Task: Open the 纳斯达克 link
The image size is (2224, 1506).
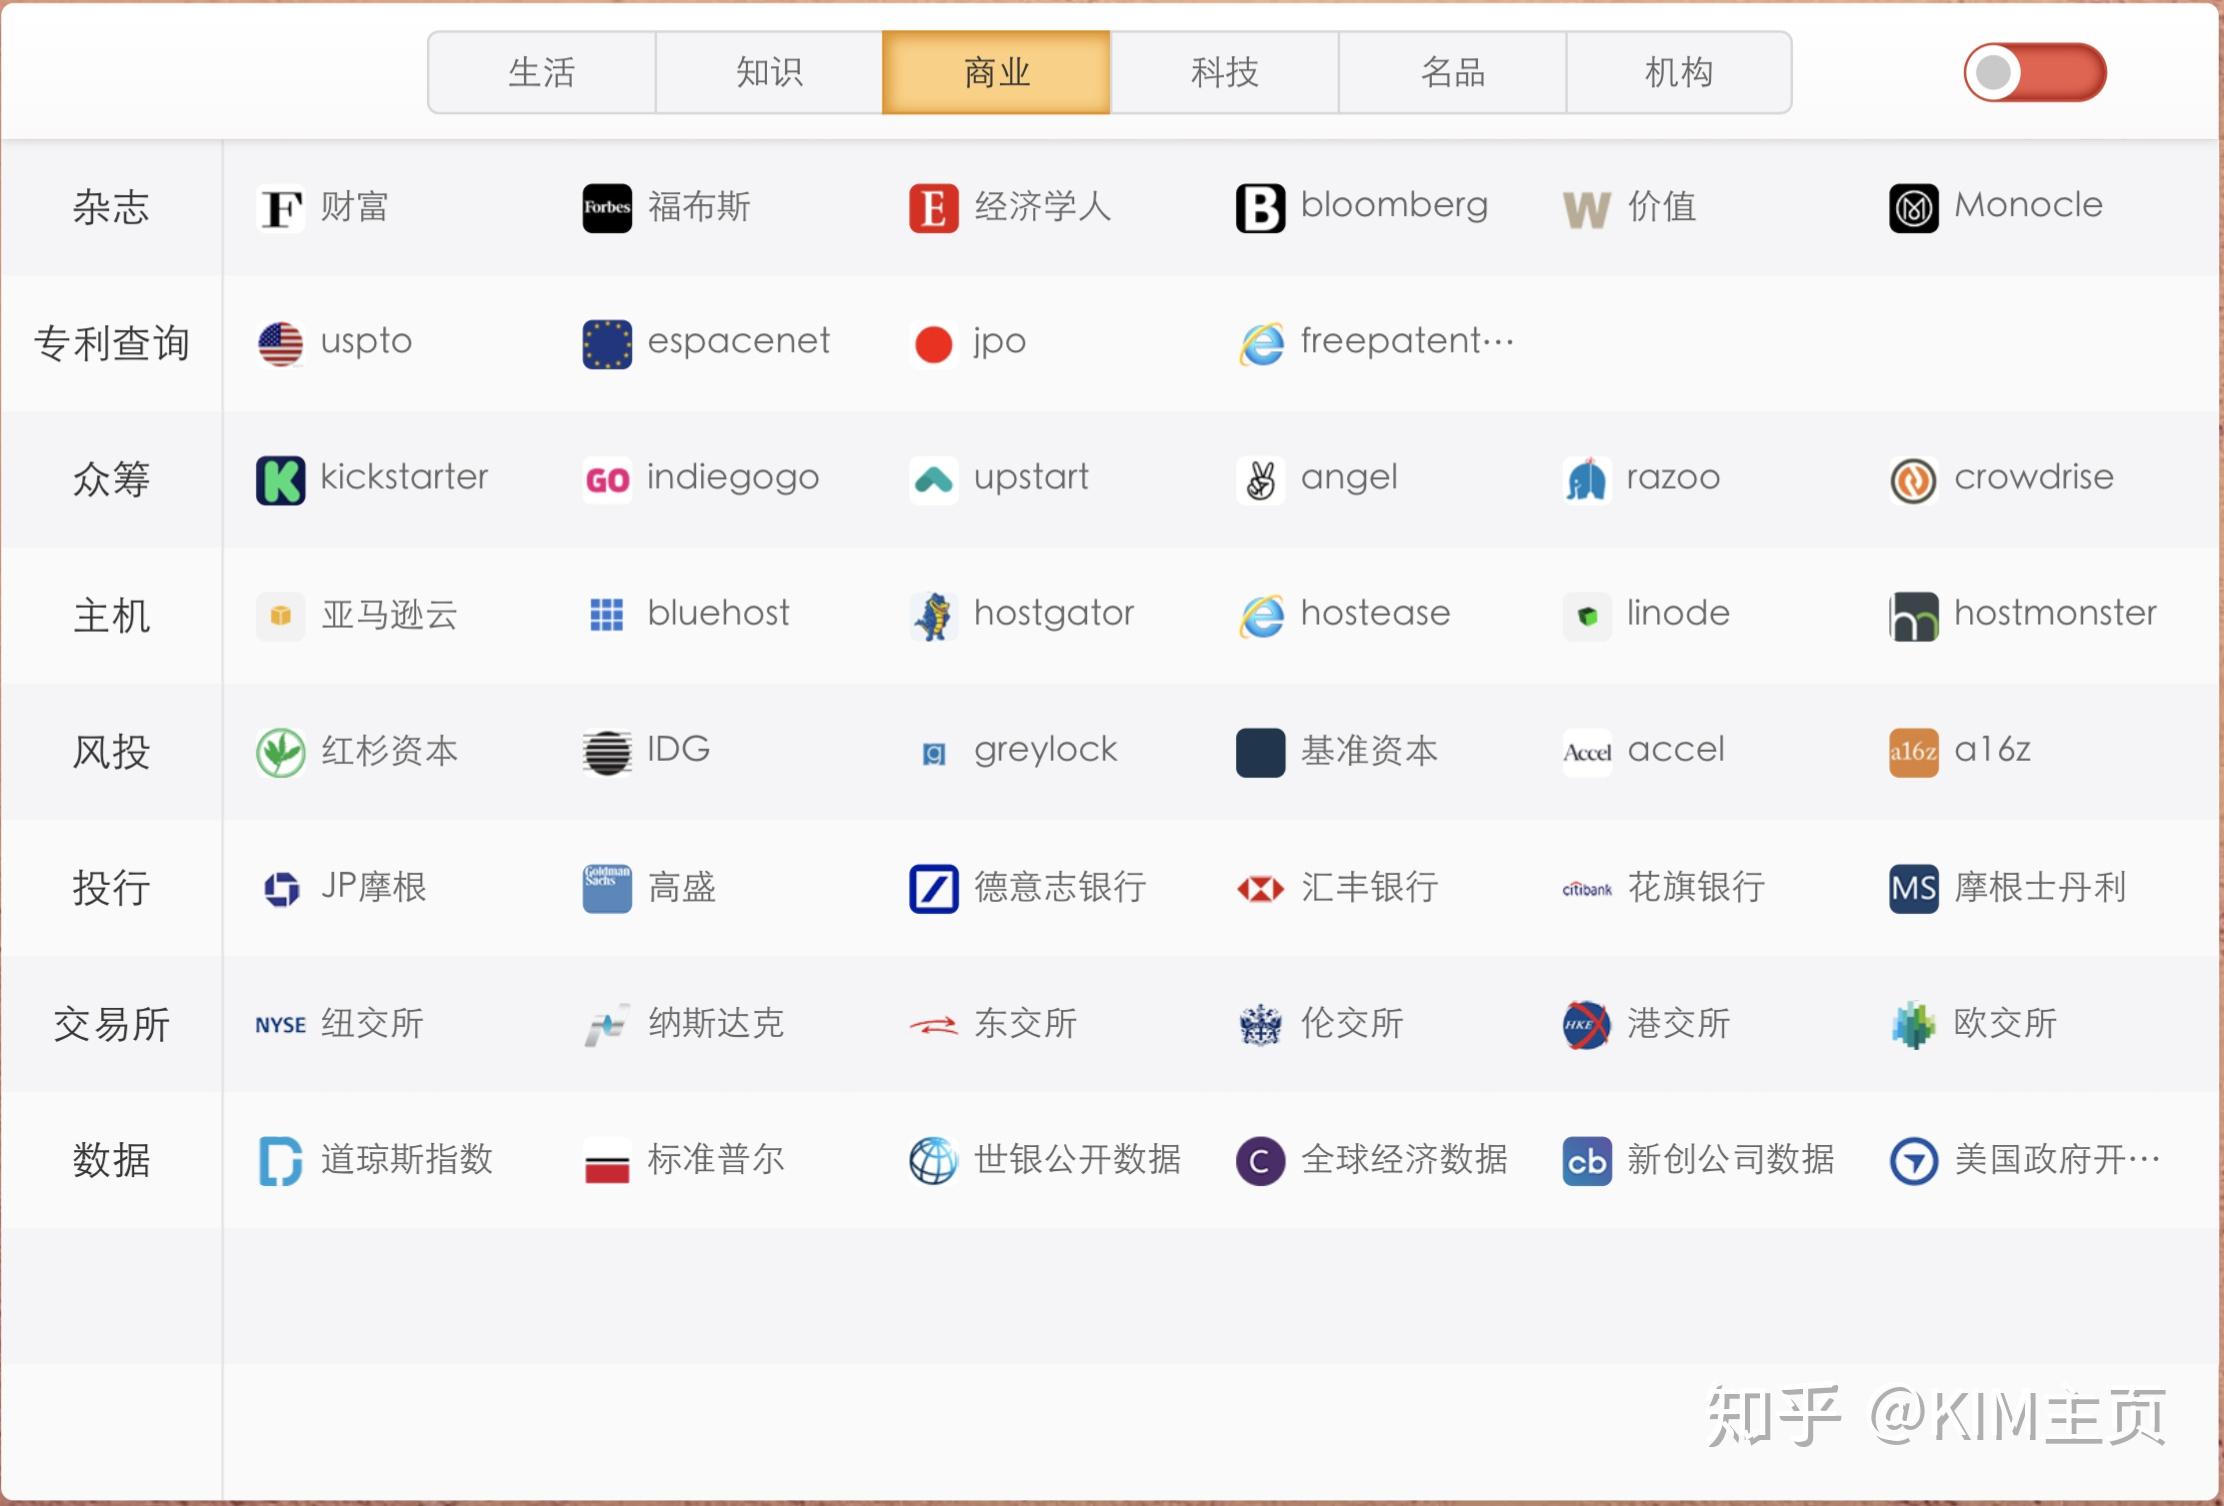Action: point(715,1023)
